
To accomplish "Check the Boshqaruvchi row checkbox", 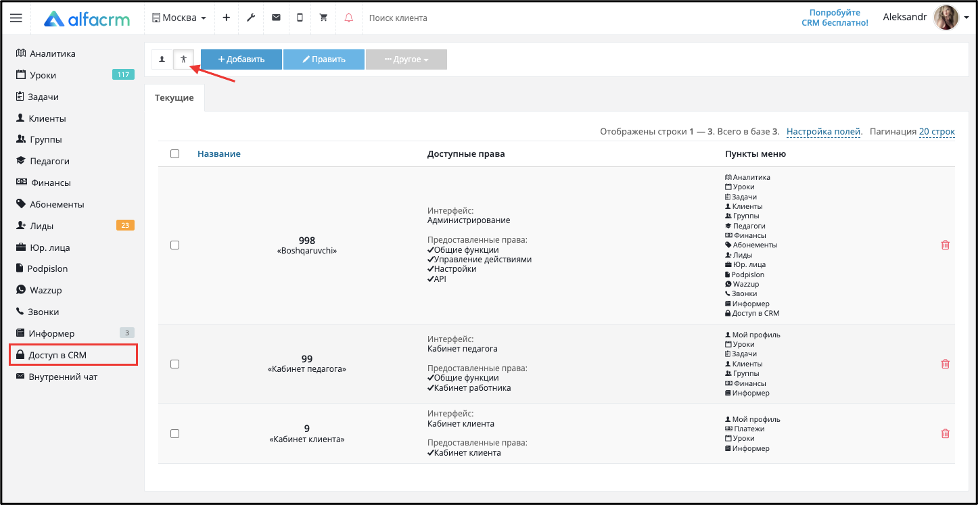I will [175, 246].
